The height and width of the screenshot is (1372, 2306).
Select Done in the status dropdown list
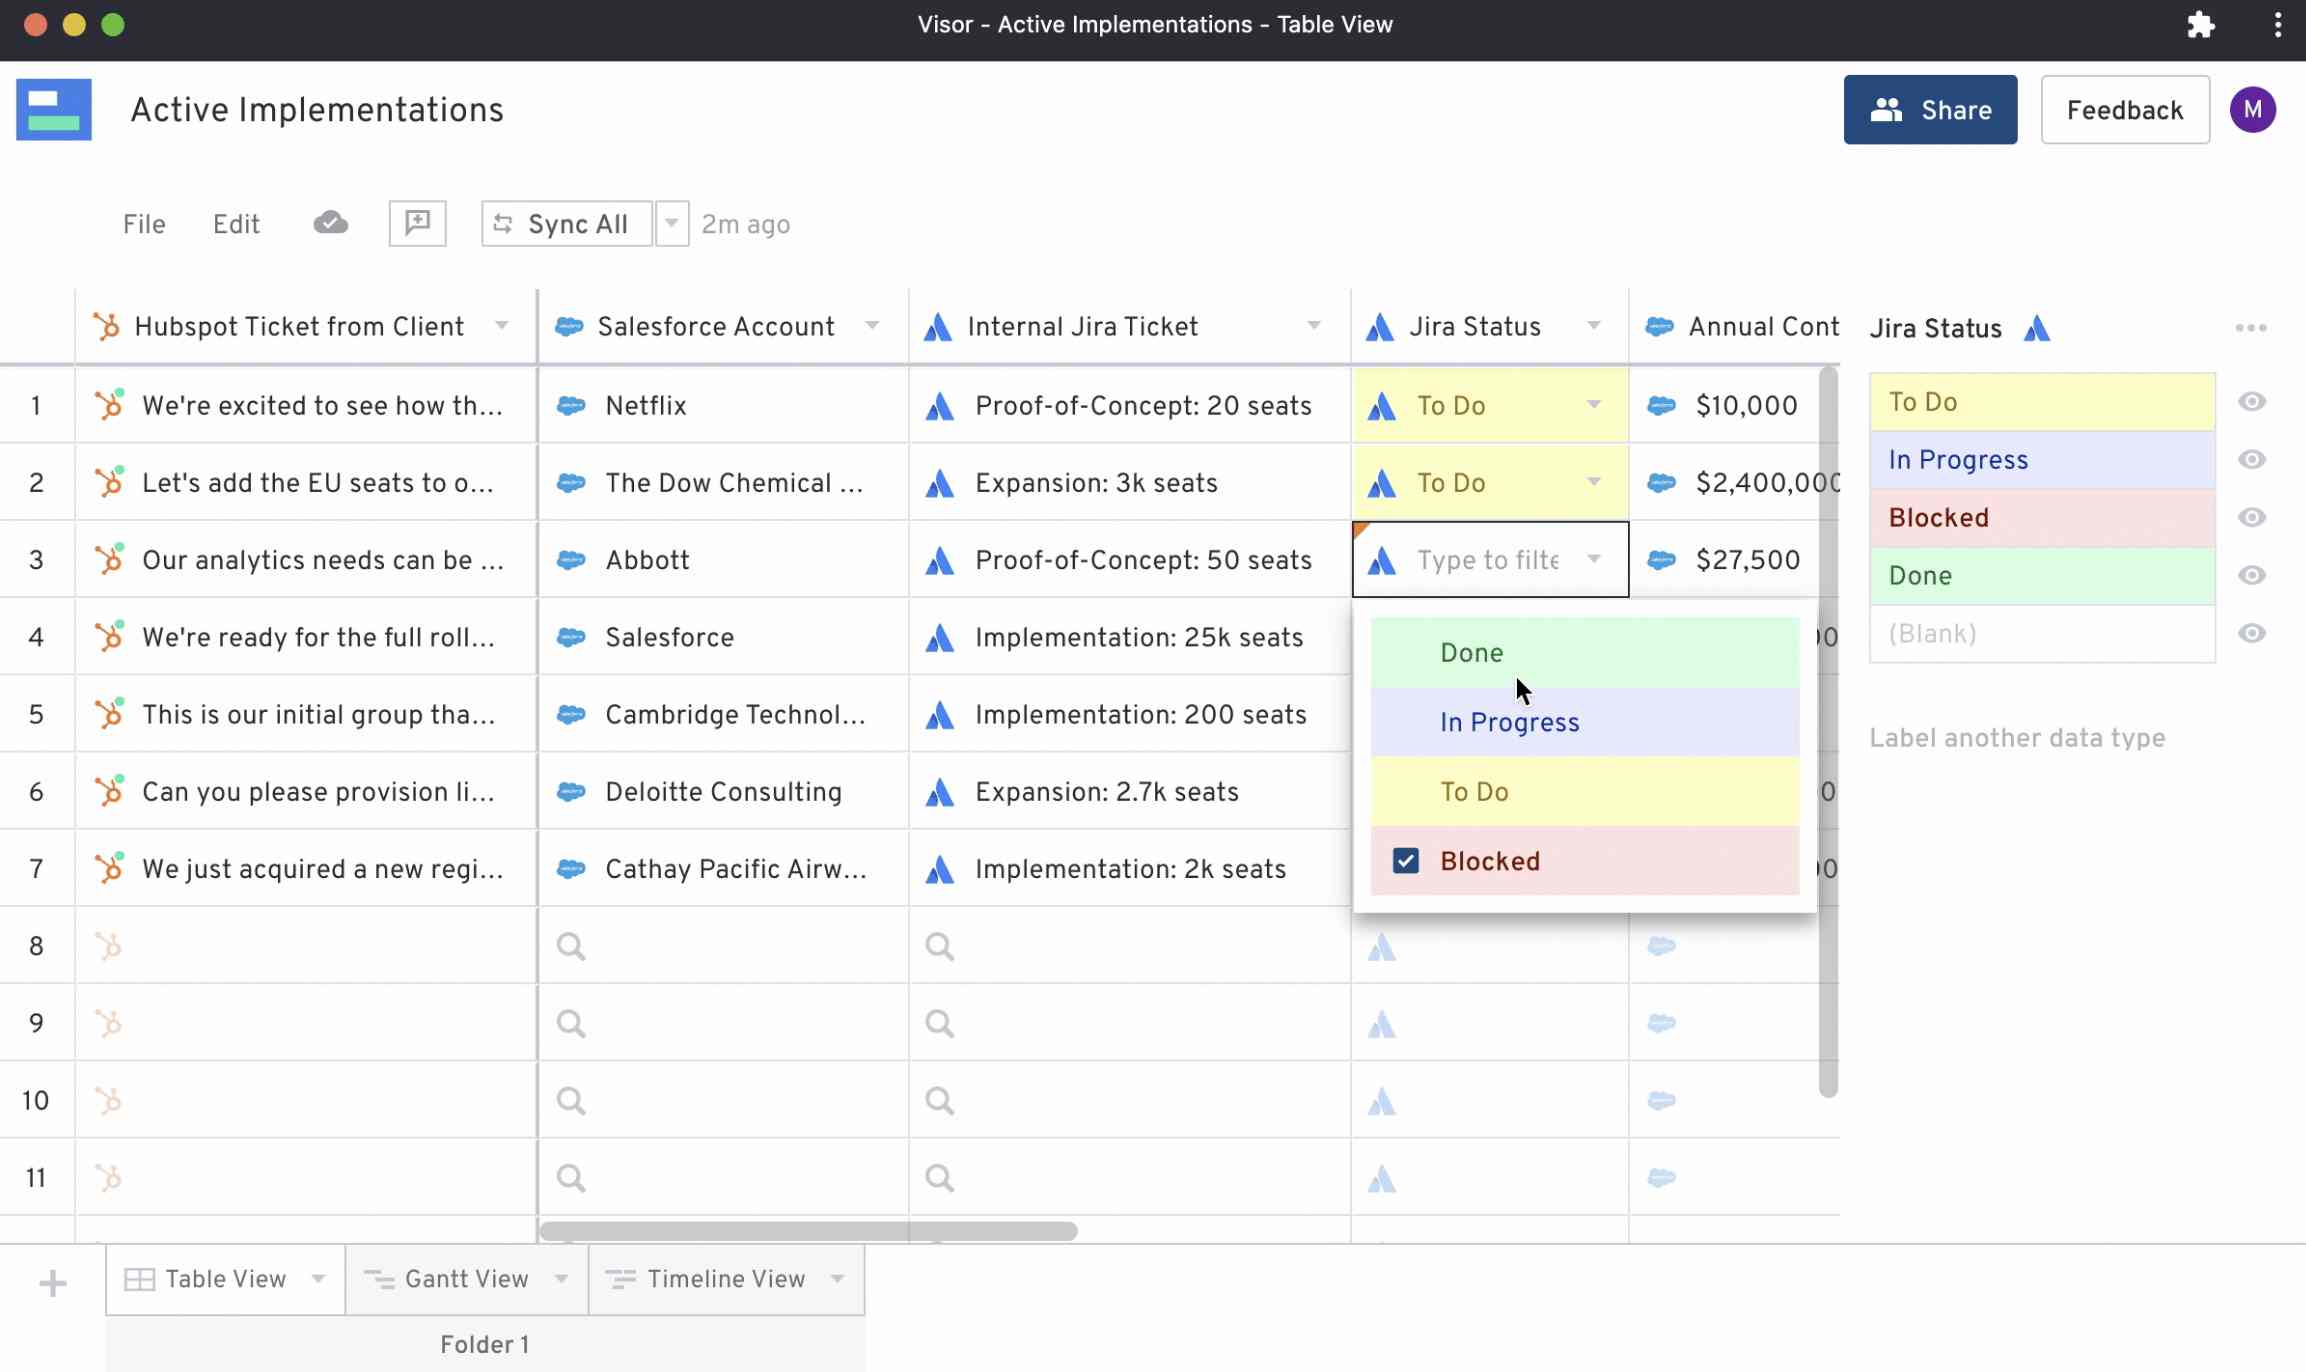click(x=1584, y=652)
